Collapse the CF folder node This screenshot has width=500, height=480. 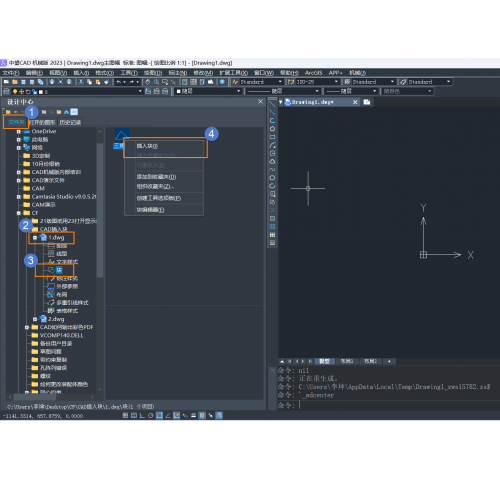pyautogui.click(x=19, y=213)
